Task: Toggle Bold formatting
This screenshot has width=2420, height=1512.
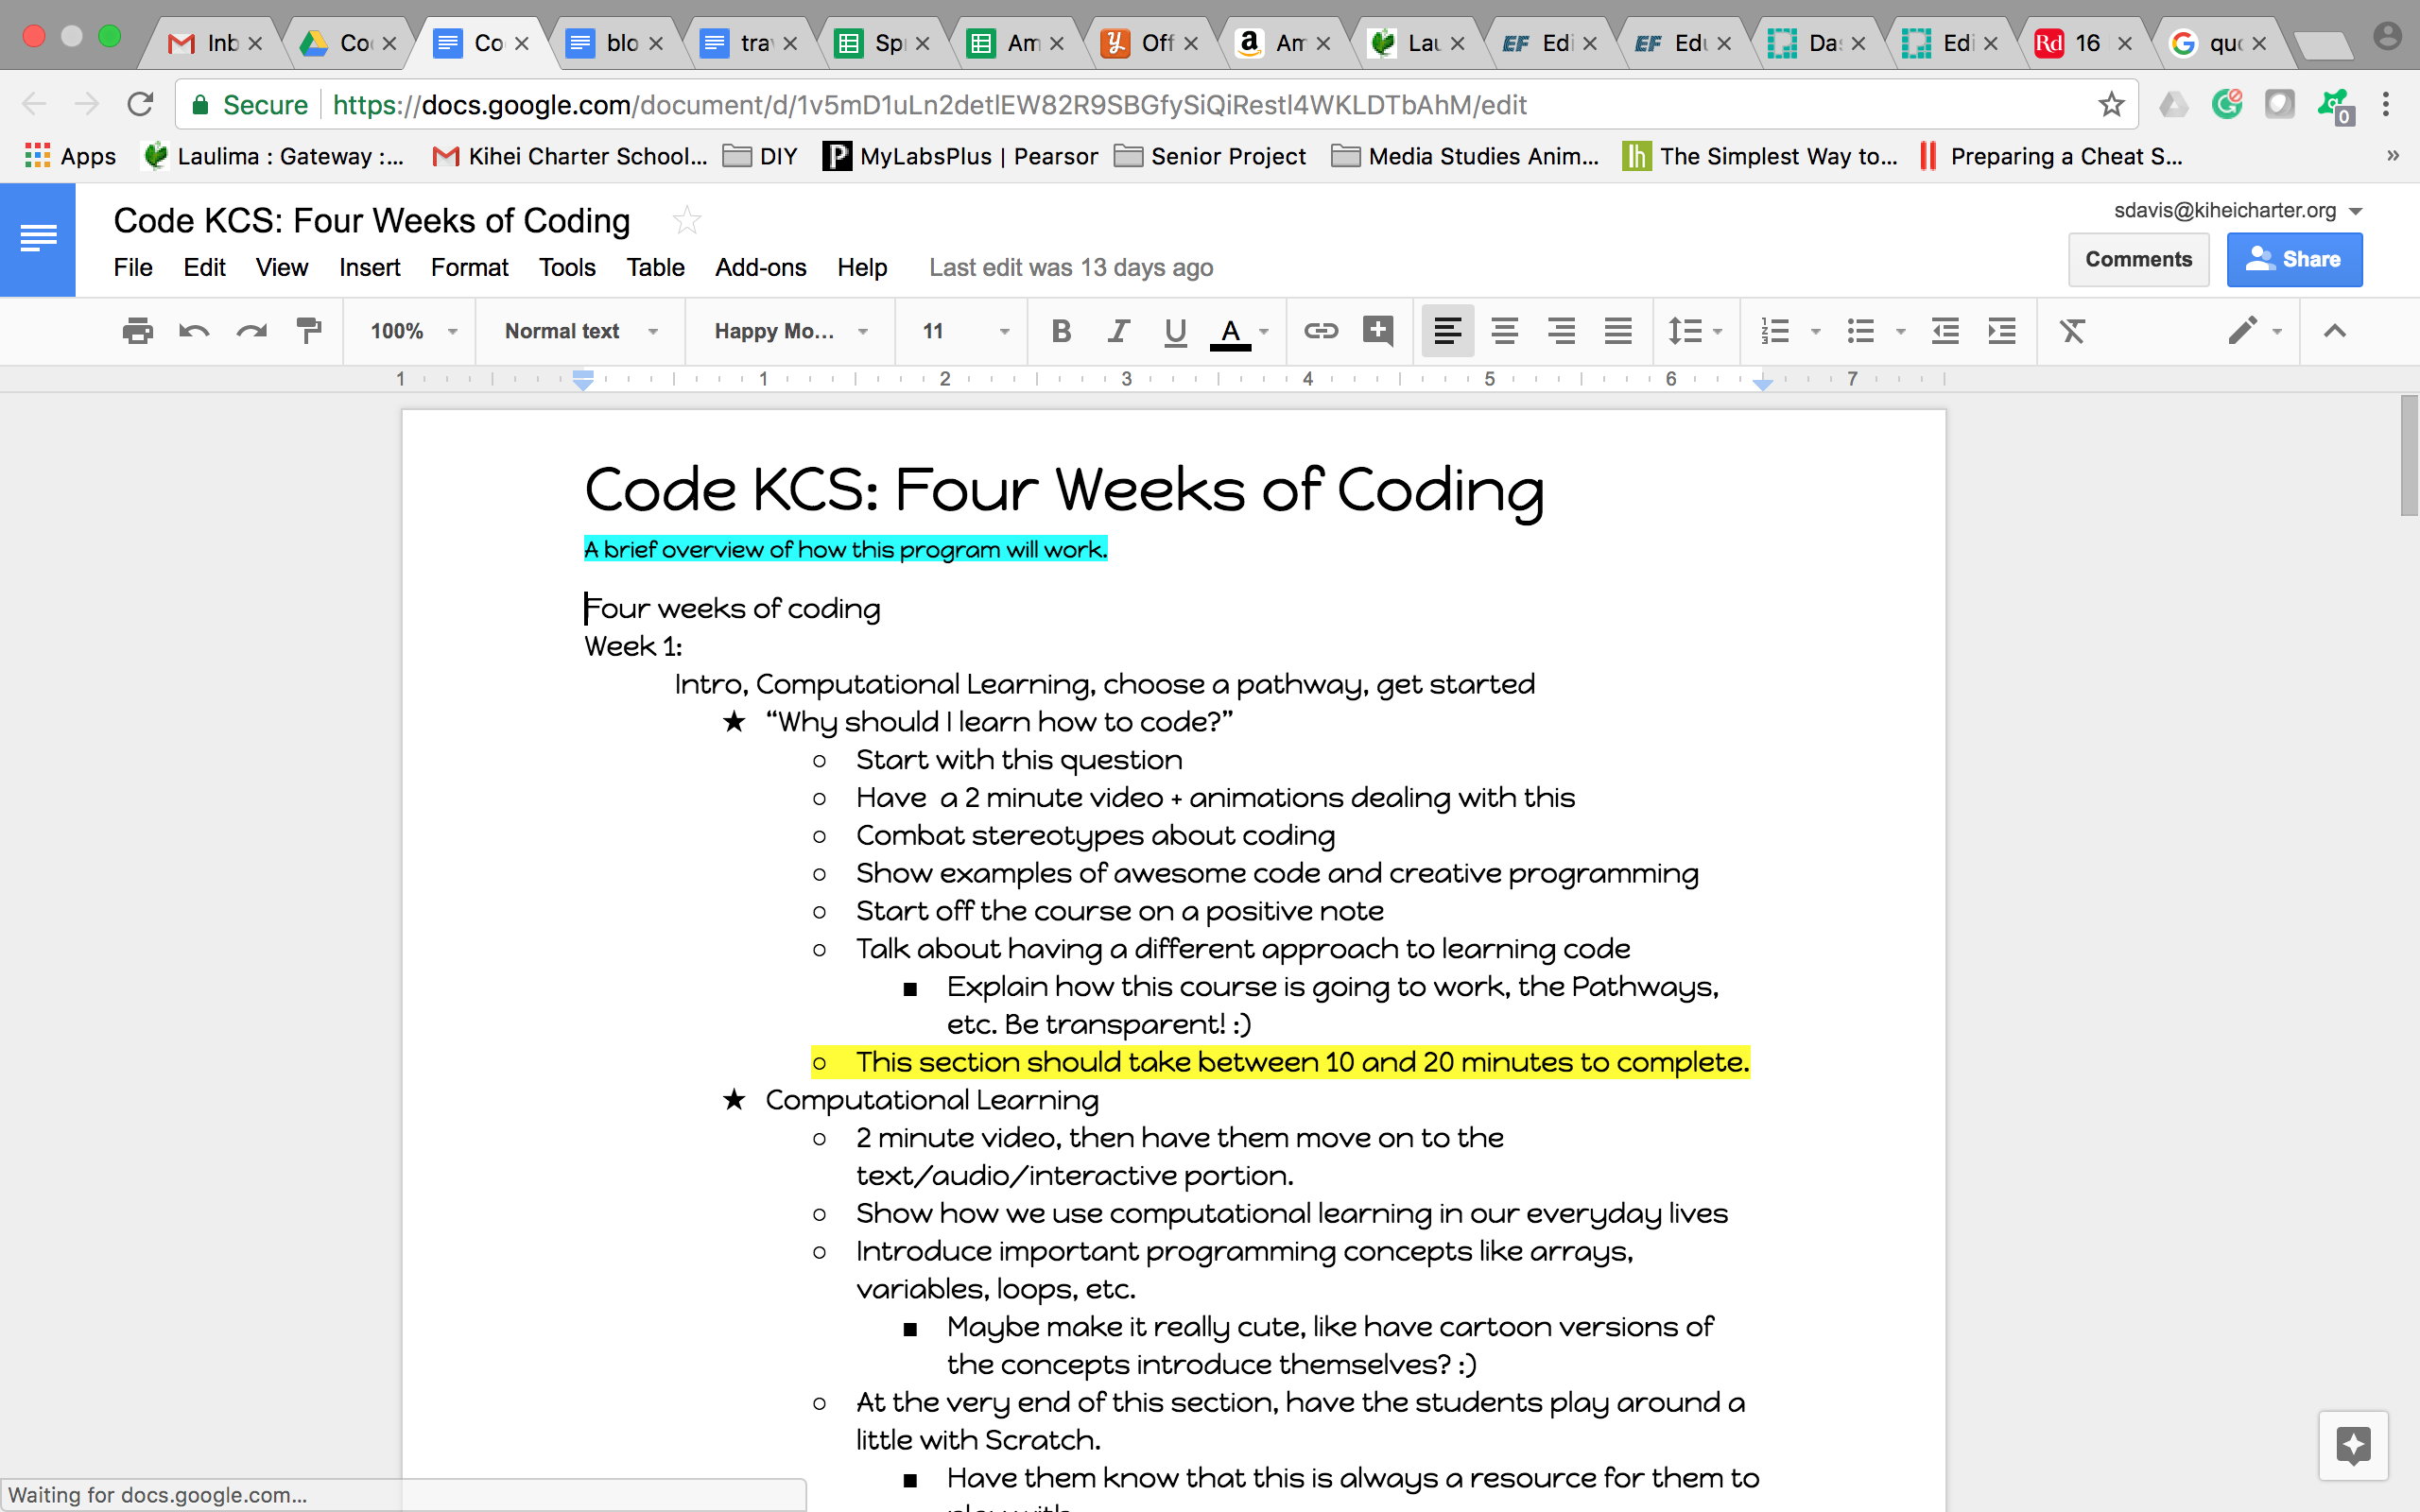Action: 1061,331
